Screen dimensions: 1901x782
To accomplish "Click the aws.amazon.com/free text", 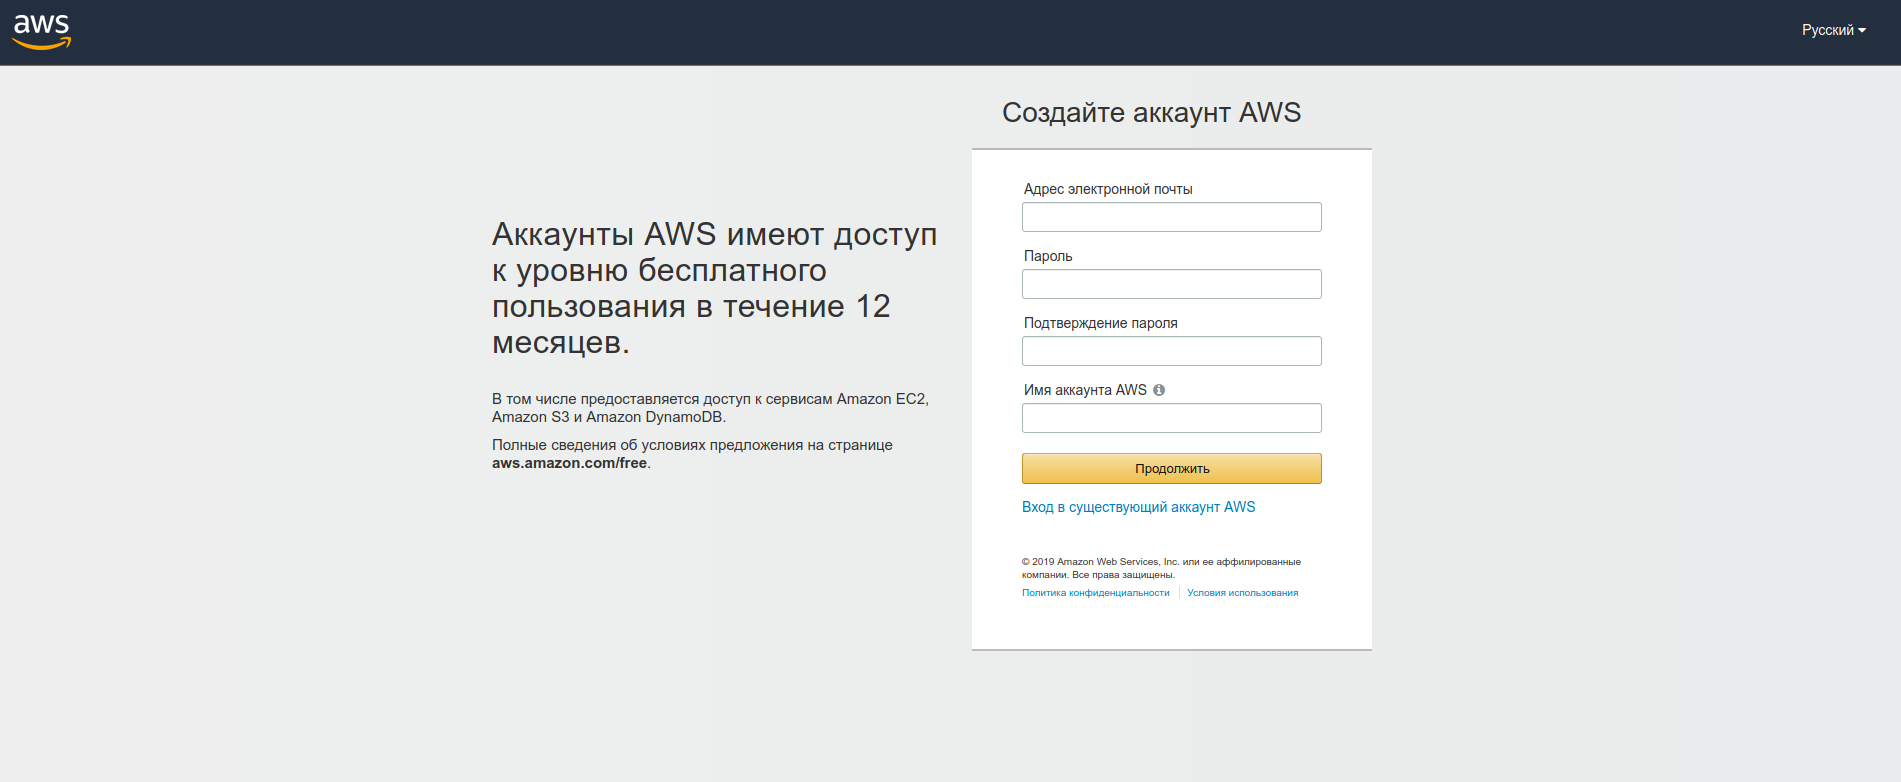I will pyautogui.click(x=569, y=463).
